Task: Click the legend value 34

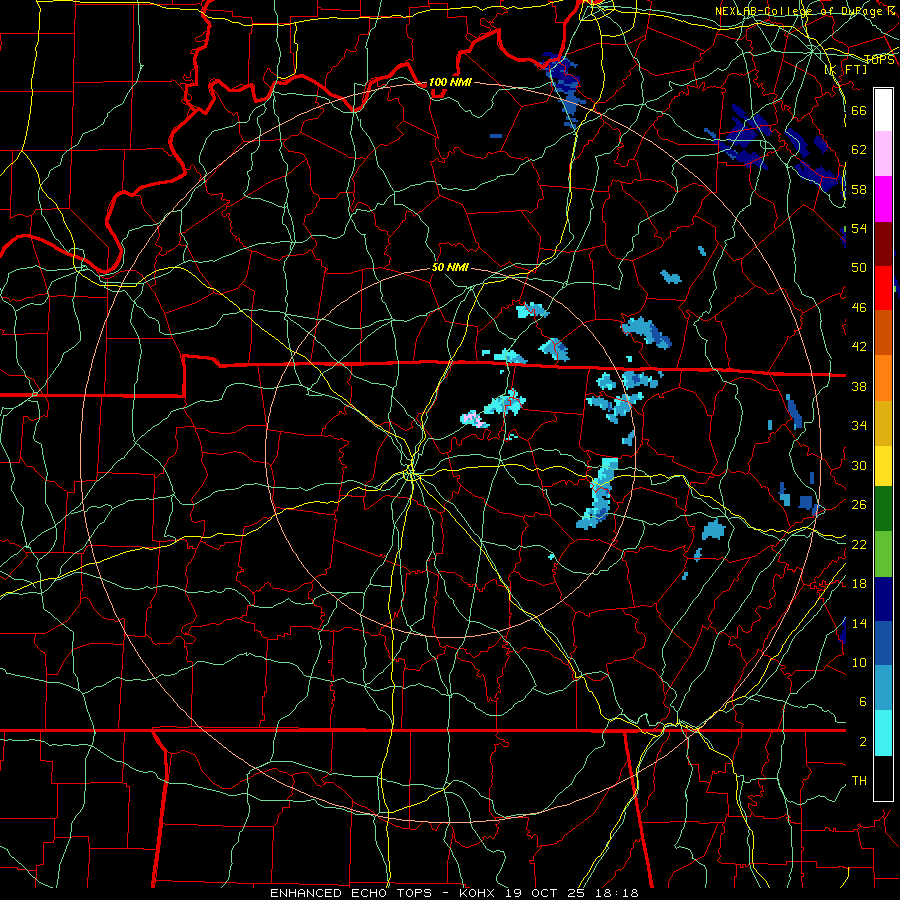Action: pos(859,426)
